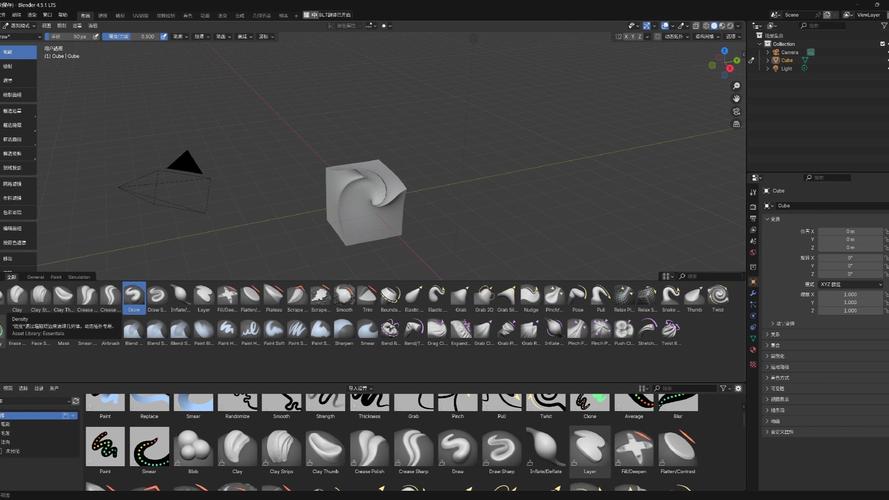Viewport: 889px width, 500px height.
Task: Collapse the Collection in outliner
Action: click(760, 44)
